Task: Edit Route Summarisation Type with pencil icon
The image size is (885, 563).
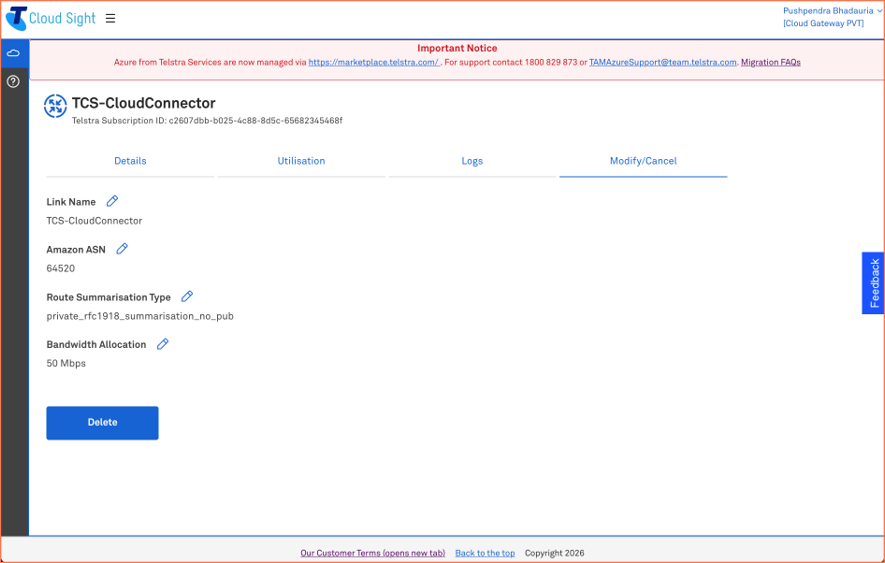Action: 187,296
